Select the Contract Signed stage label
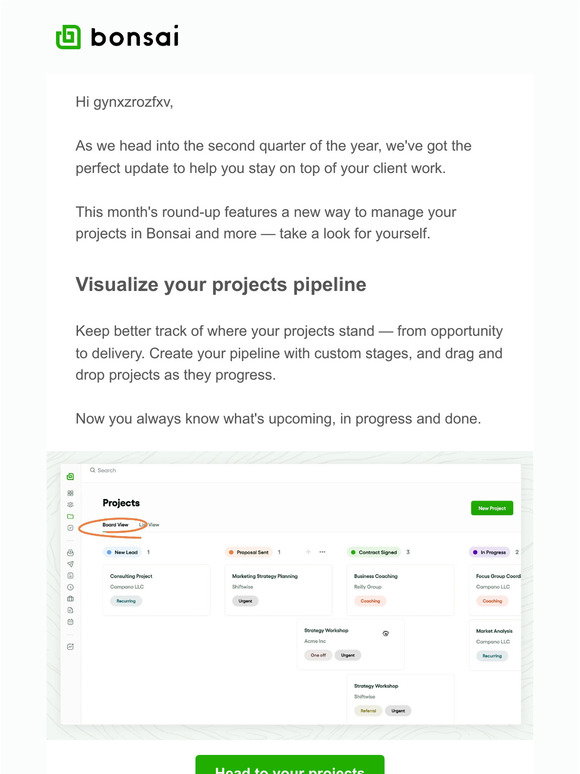This screenshot has width=580, height=774. [x=374, y=552]
